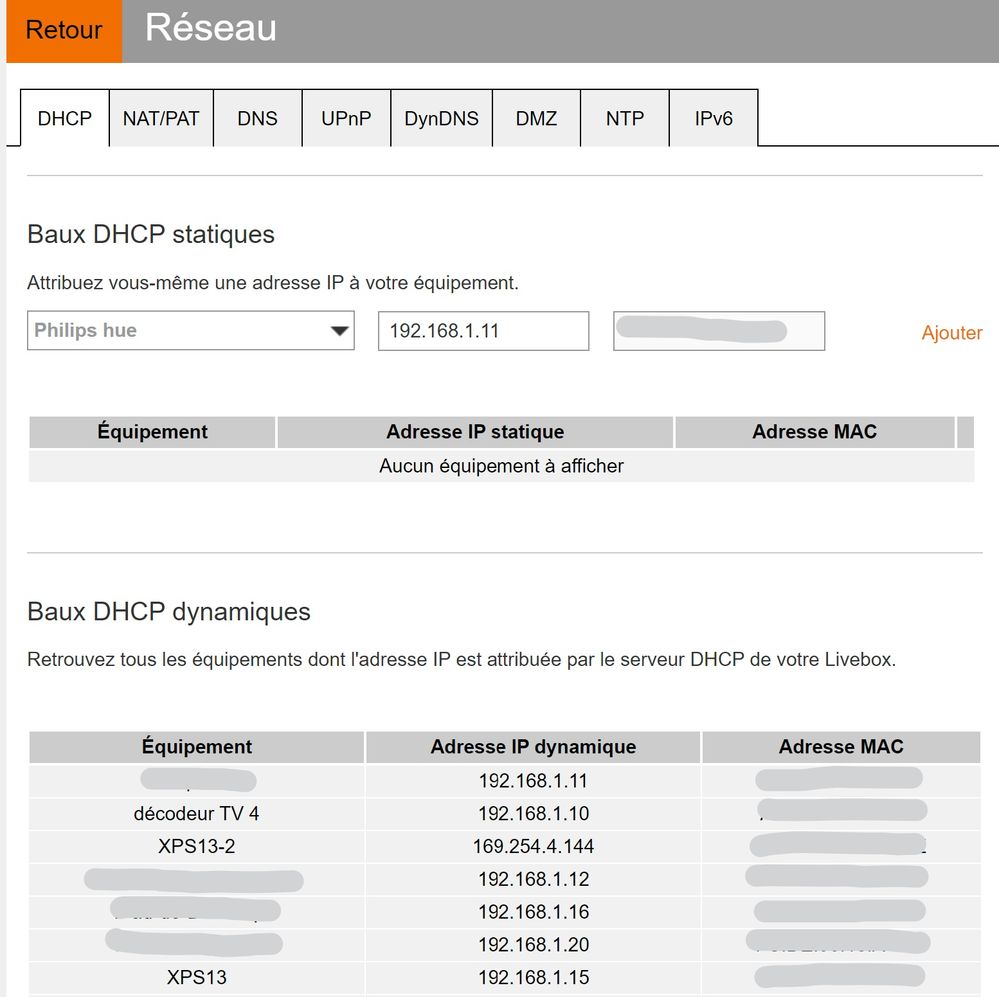Open the DNS tab

257,118
